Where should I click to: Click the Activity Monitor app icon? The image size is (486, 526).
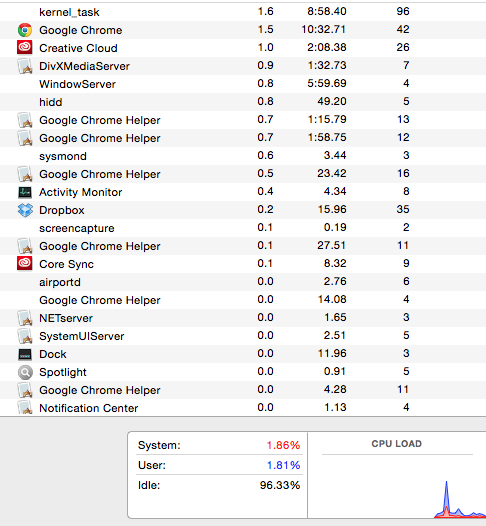25,192
